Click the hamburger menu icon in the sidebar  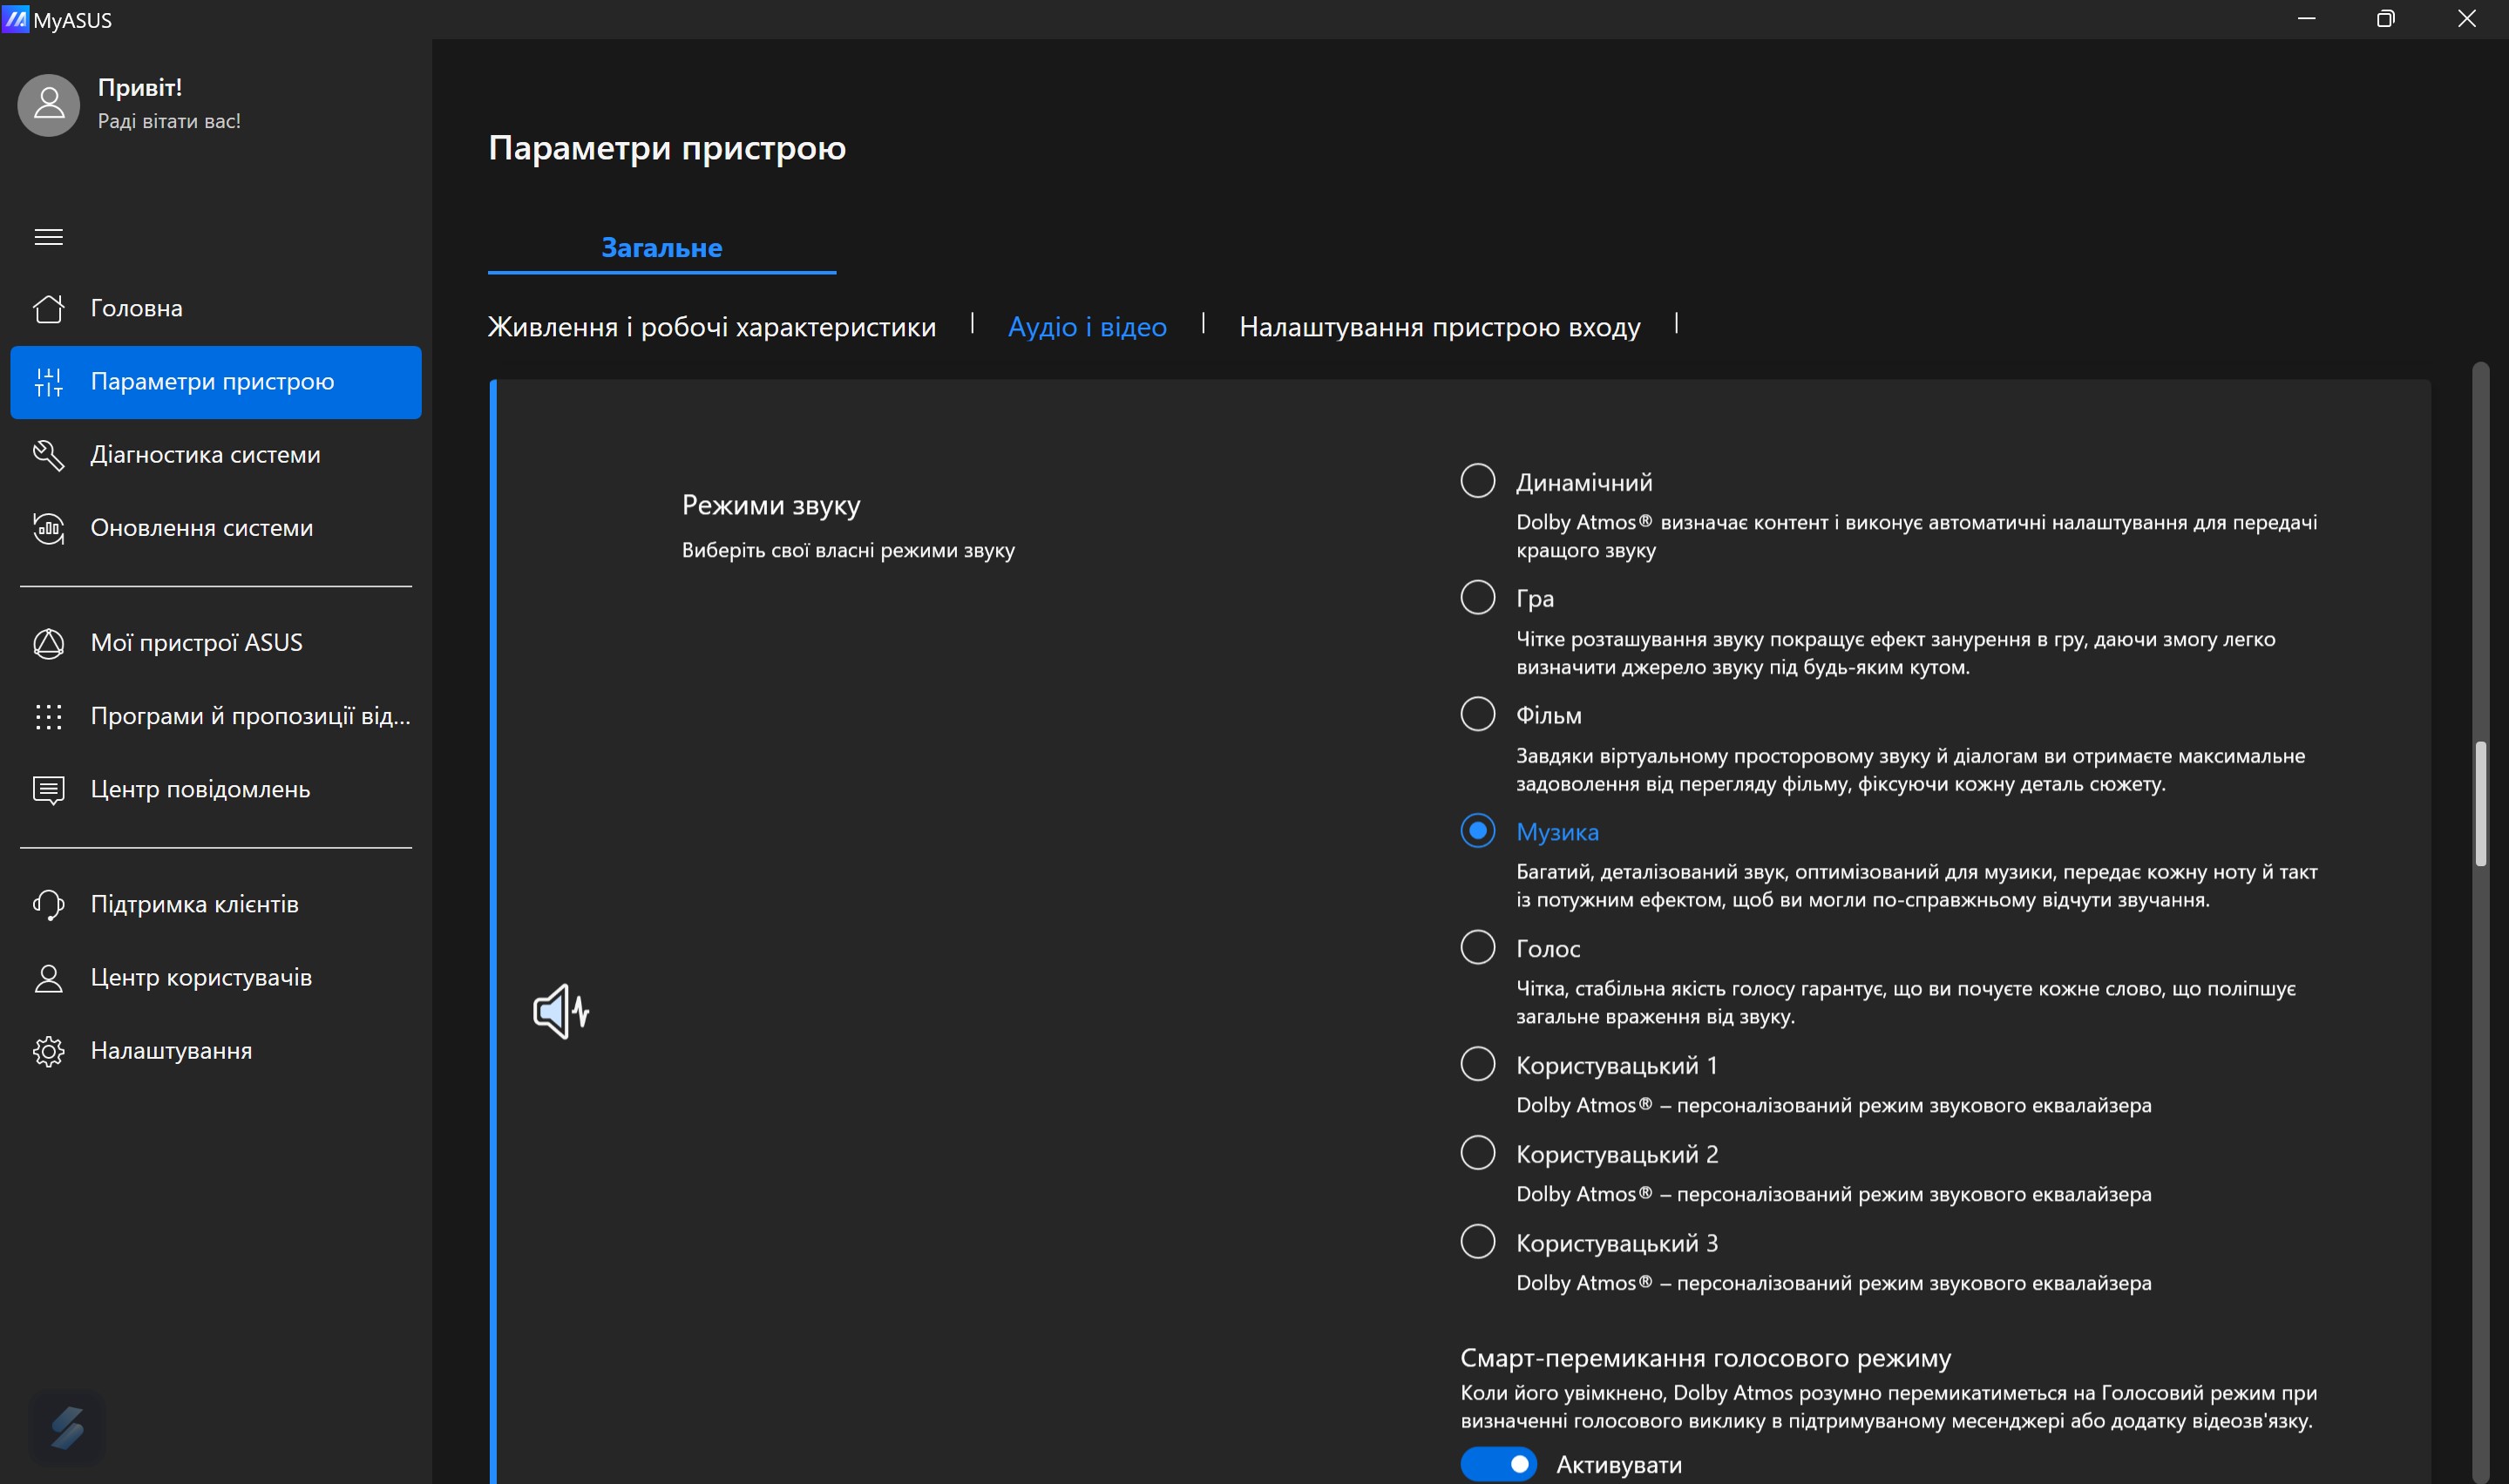tap(48, 237)
